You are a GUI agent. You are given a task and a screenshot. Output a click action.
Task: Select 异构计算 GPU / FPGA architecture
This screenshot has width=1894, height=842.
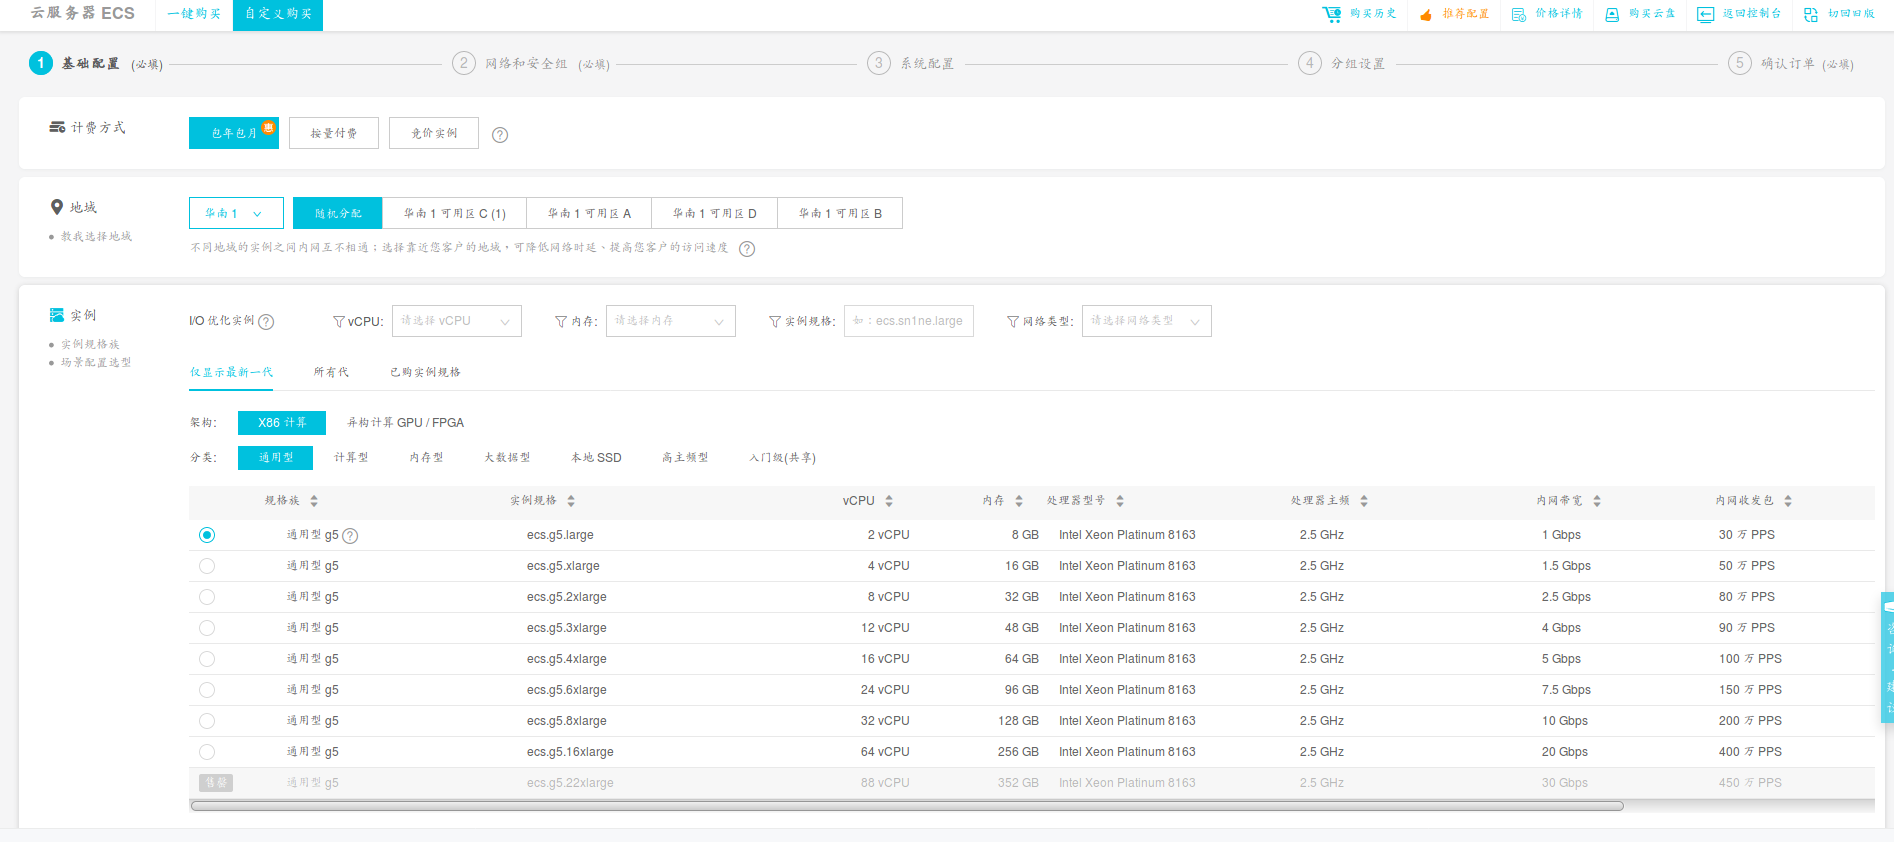tap(405, 423)
